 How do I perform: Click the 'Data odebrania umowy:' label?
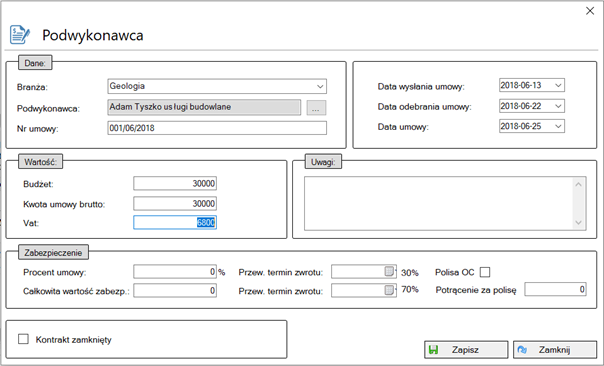[424, 107]
